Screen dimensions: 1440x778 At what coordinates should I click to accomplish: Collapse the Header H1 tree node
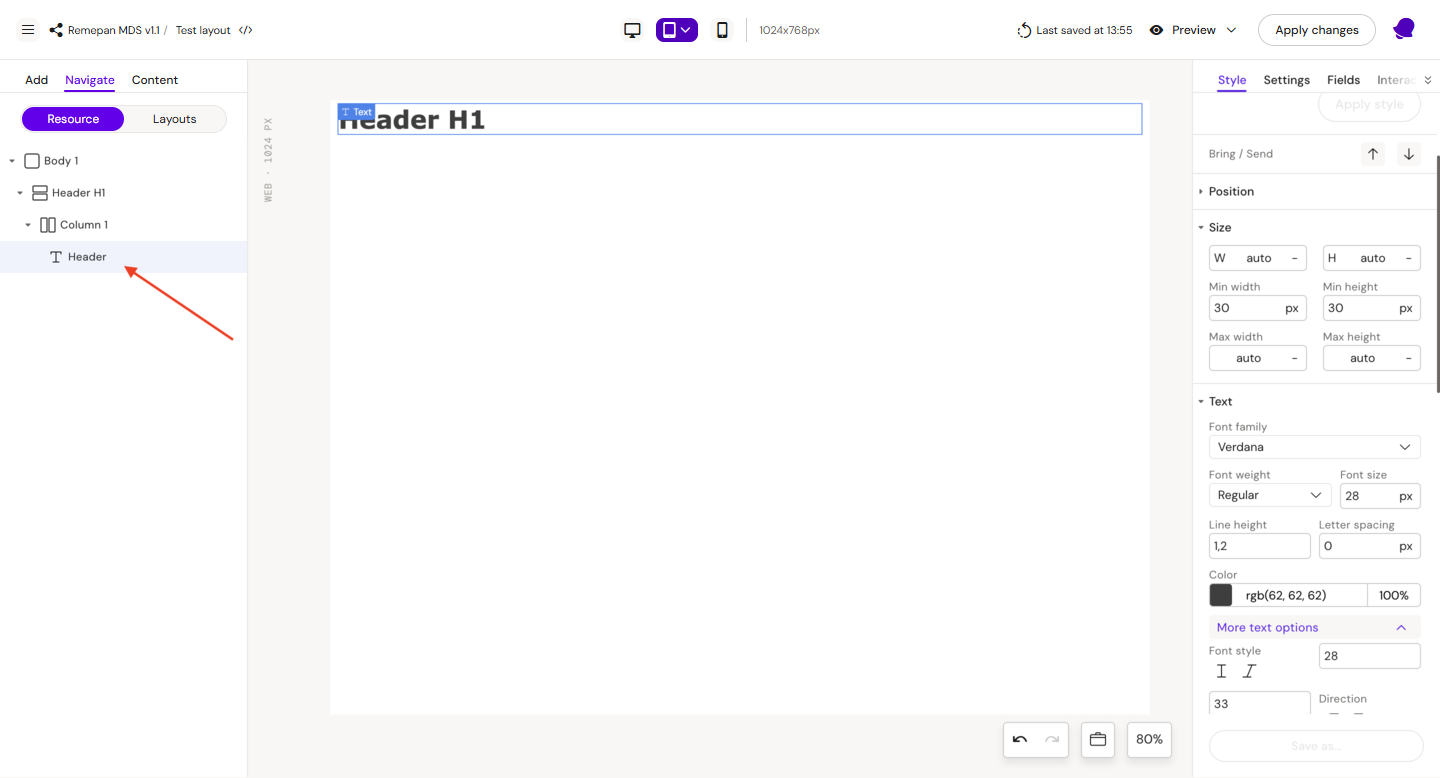click(x=20, y=193)
